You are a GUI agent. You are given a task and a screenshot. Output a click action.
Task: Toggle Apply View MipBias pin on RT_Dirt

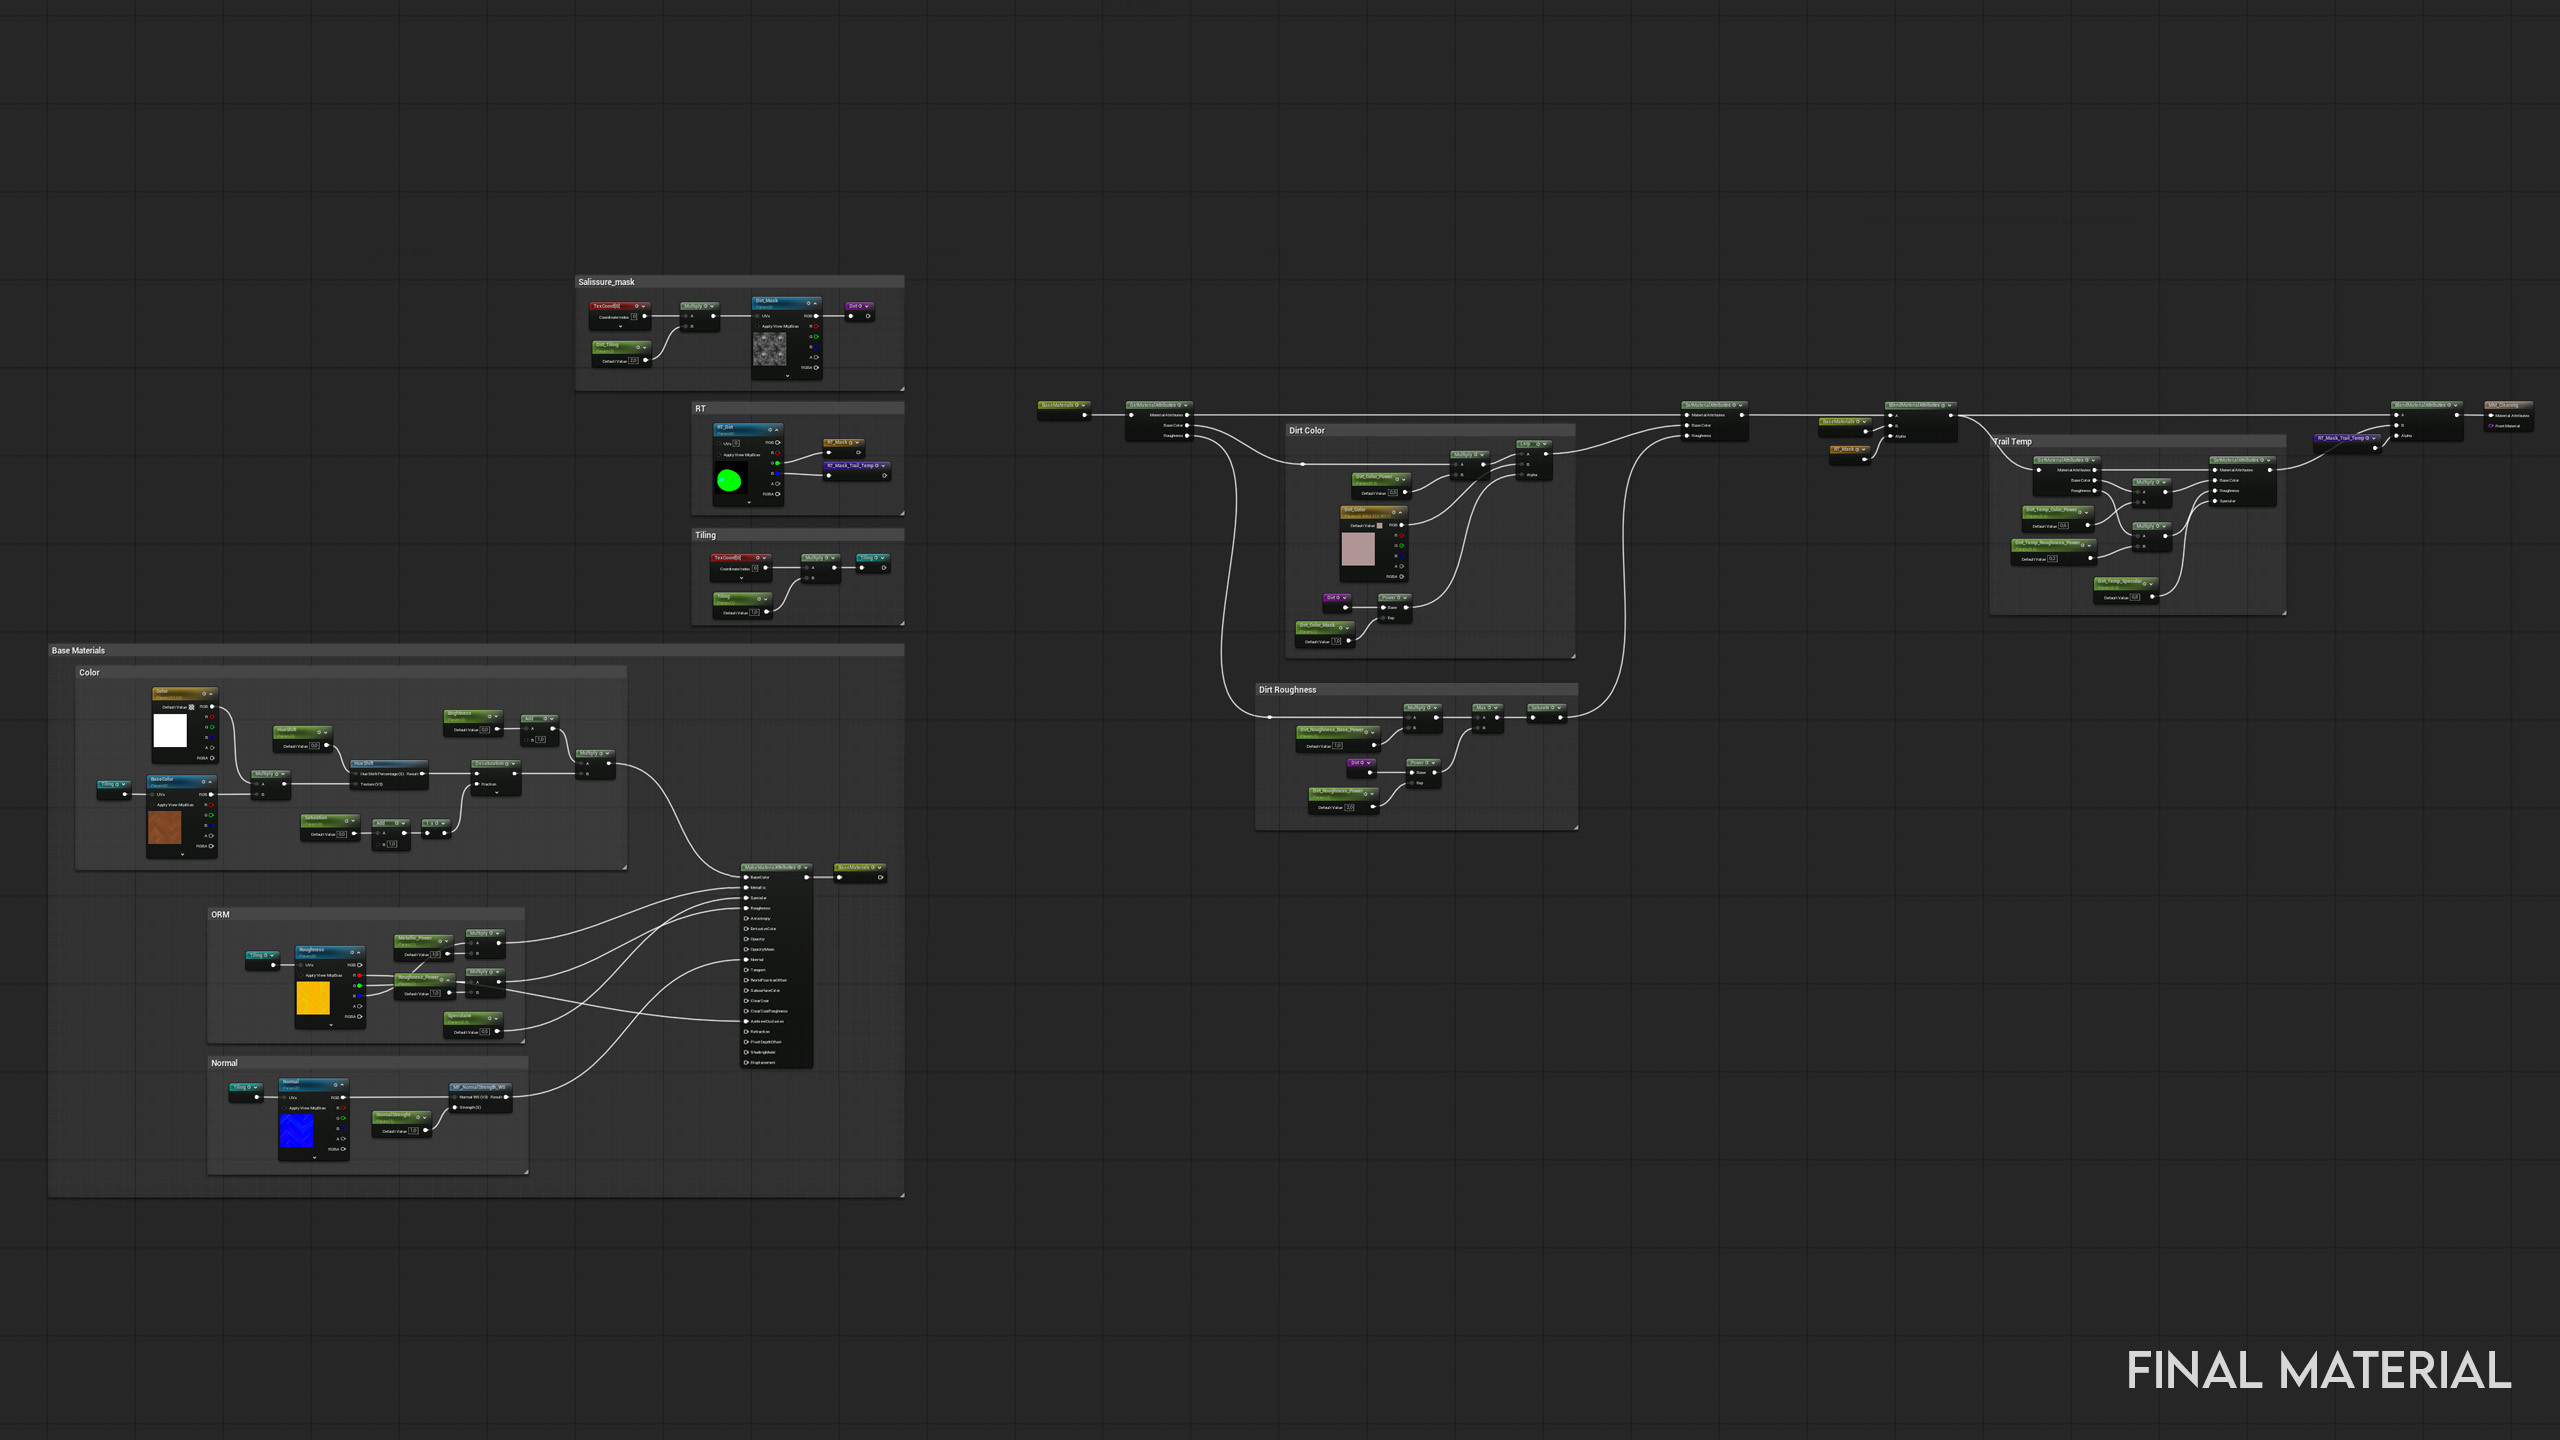point(719,454)
